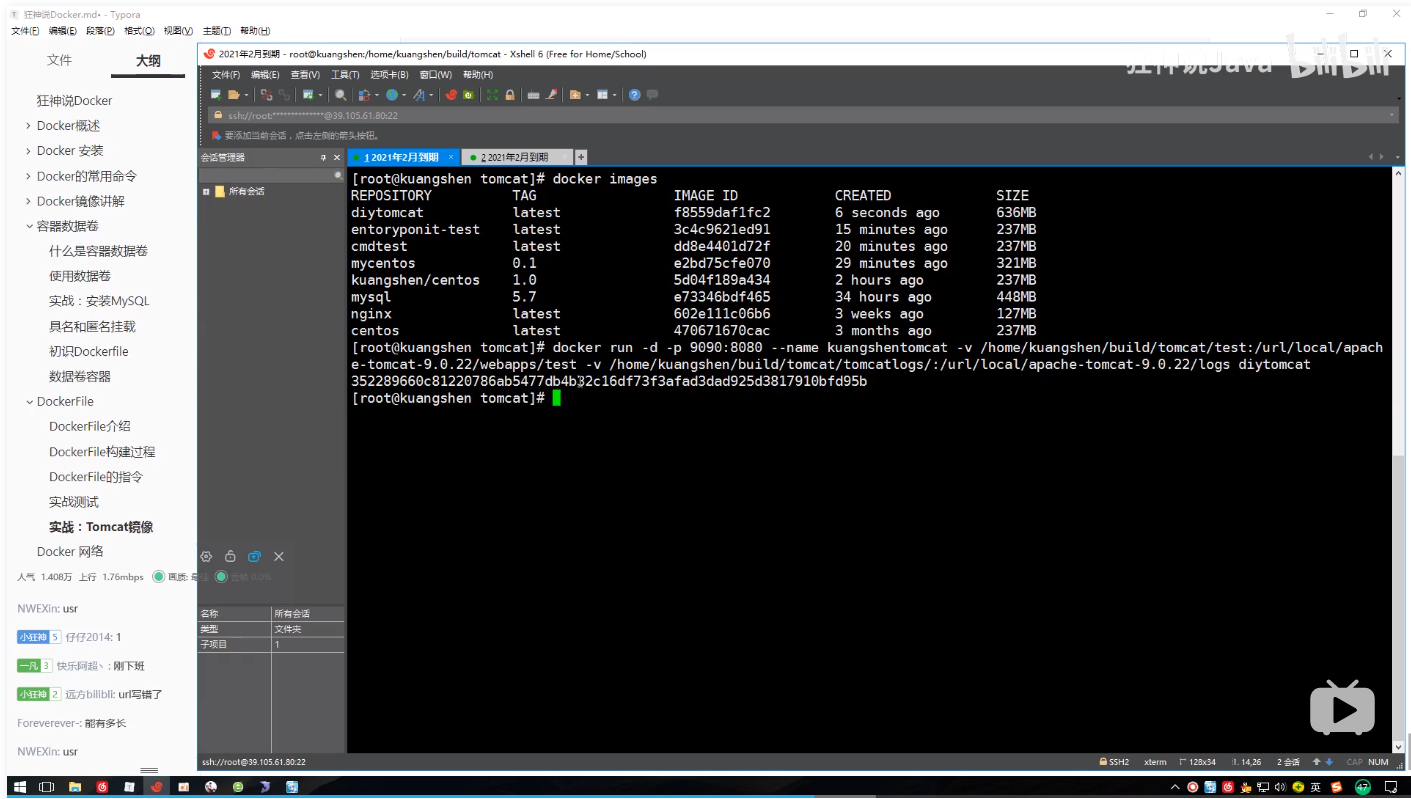This screenshot has width=1411, height=799.
Task: Click the plus button to add new tab
Action: click(581, 157)
